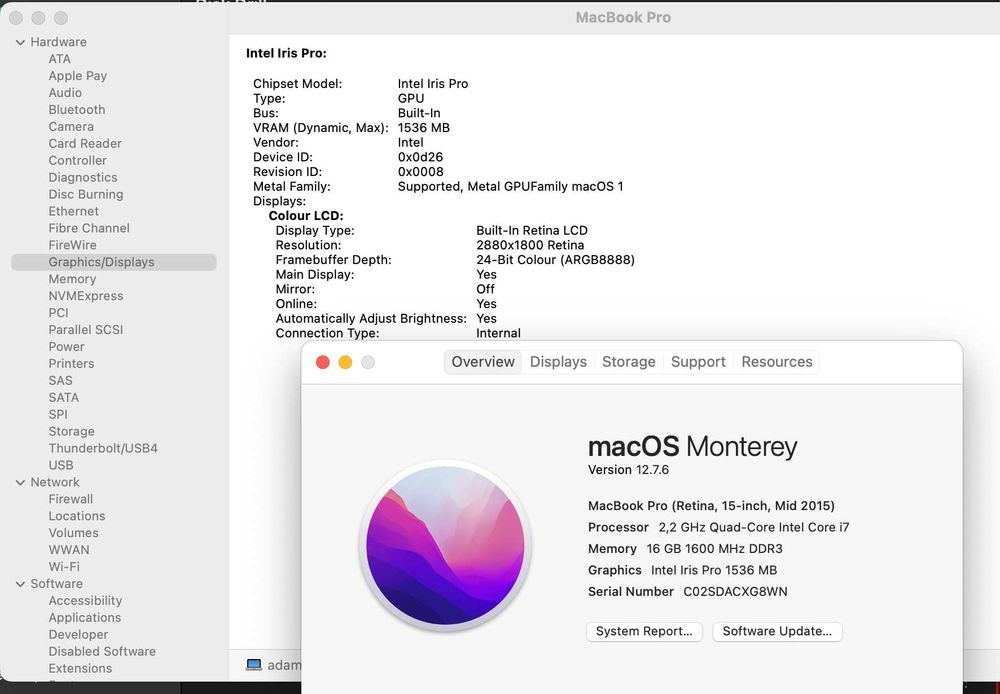
Task: Switch to the Overview tab
Action: click(483, 362)
